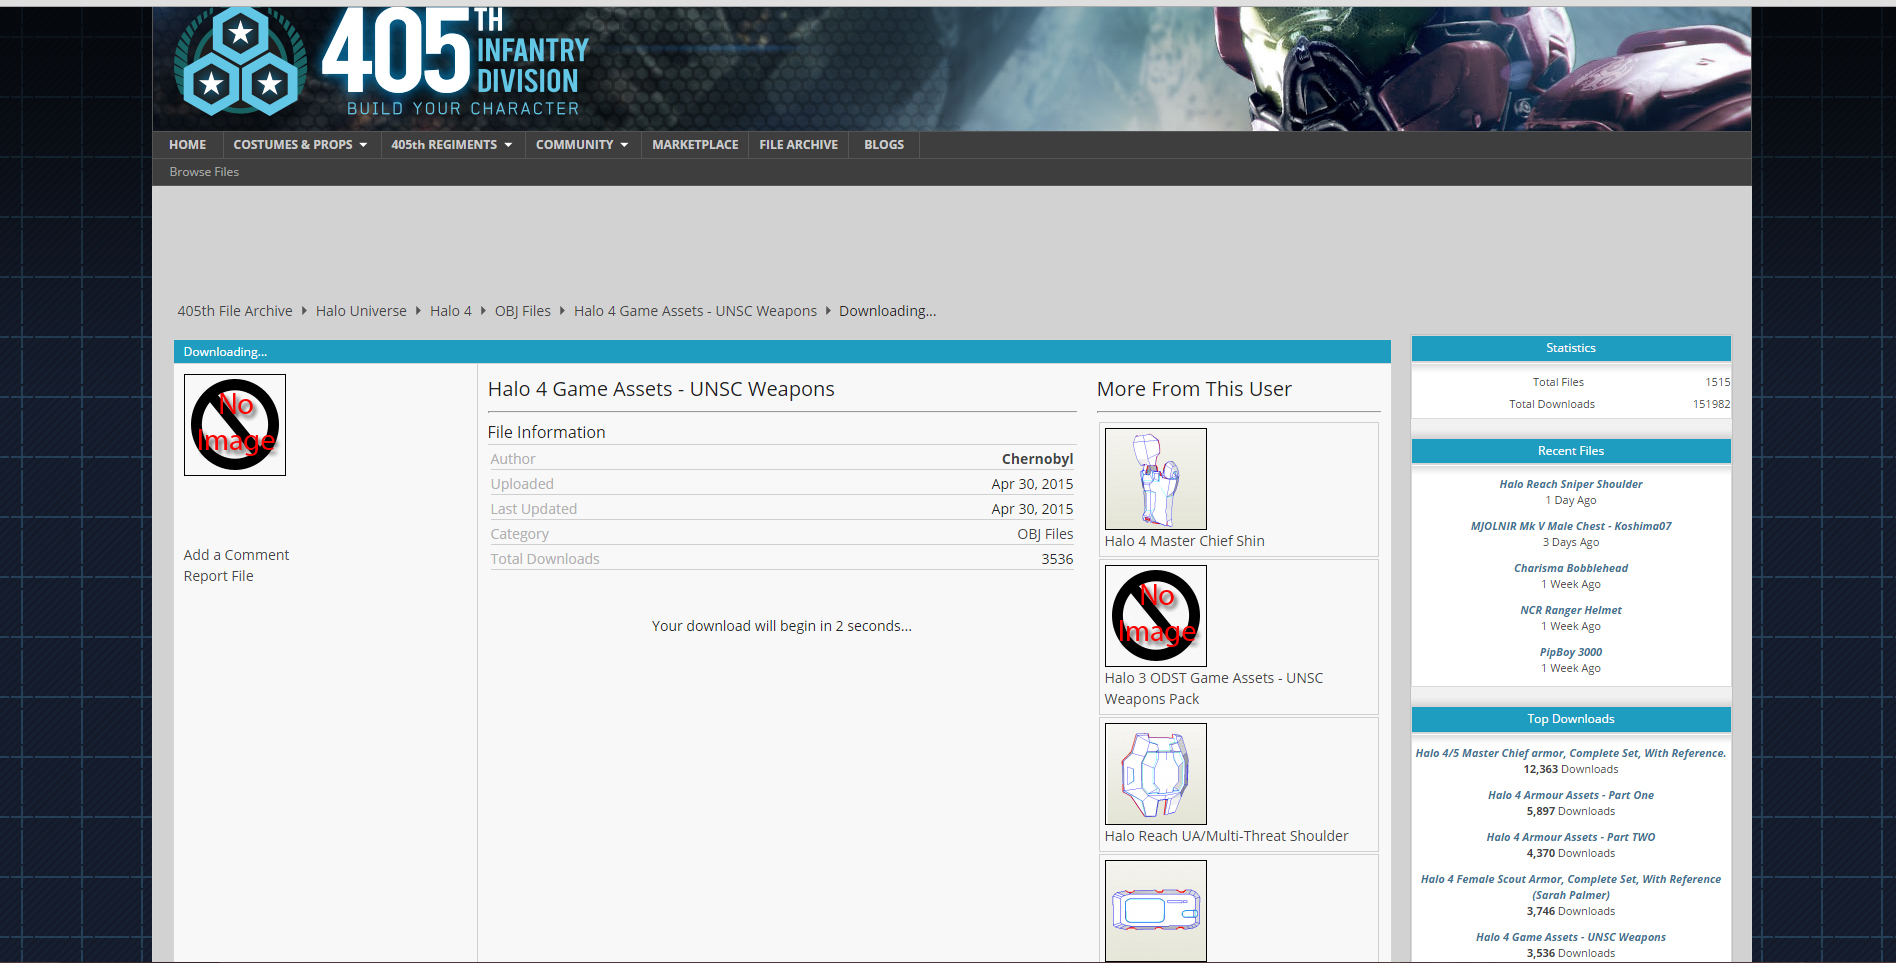Open Halo Reach UA/Multi-Threat Shoulder link
This screenshot has height=963, width=1896.
(1226, 836)
